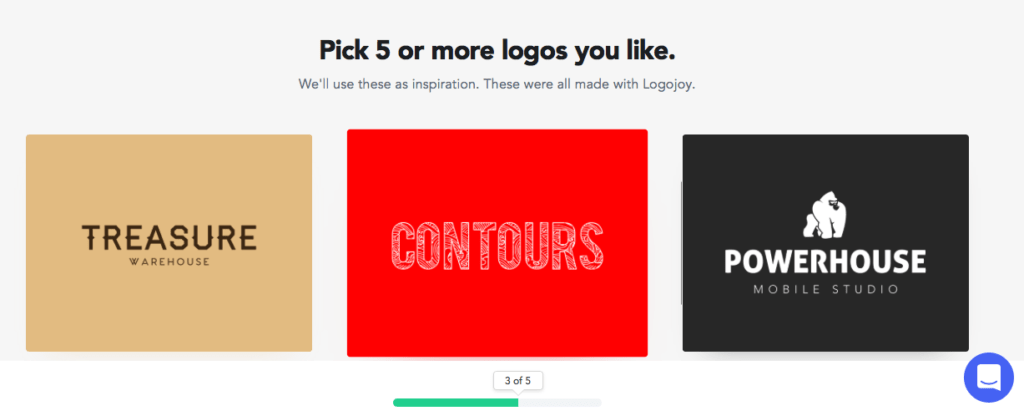Choose the Powerhouse Mobile Studio logo card
Image resolution: width=1024 pixels, height=416 pixels.
point(825,243)
